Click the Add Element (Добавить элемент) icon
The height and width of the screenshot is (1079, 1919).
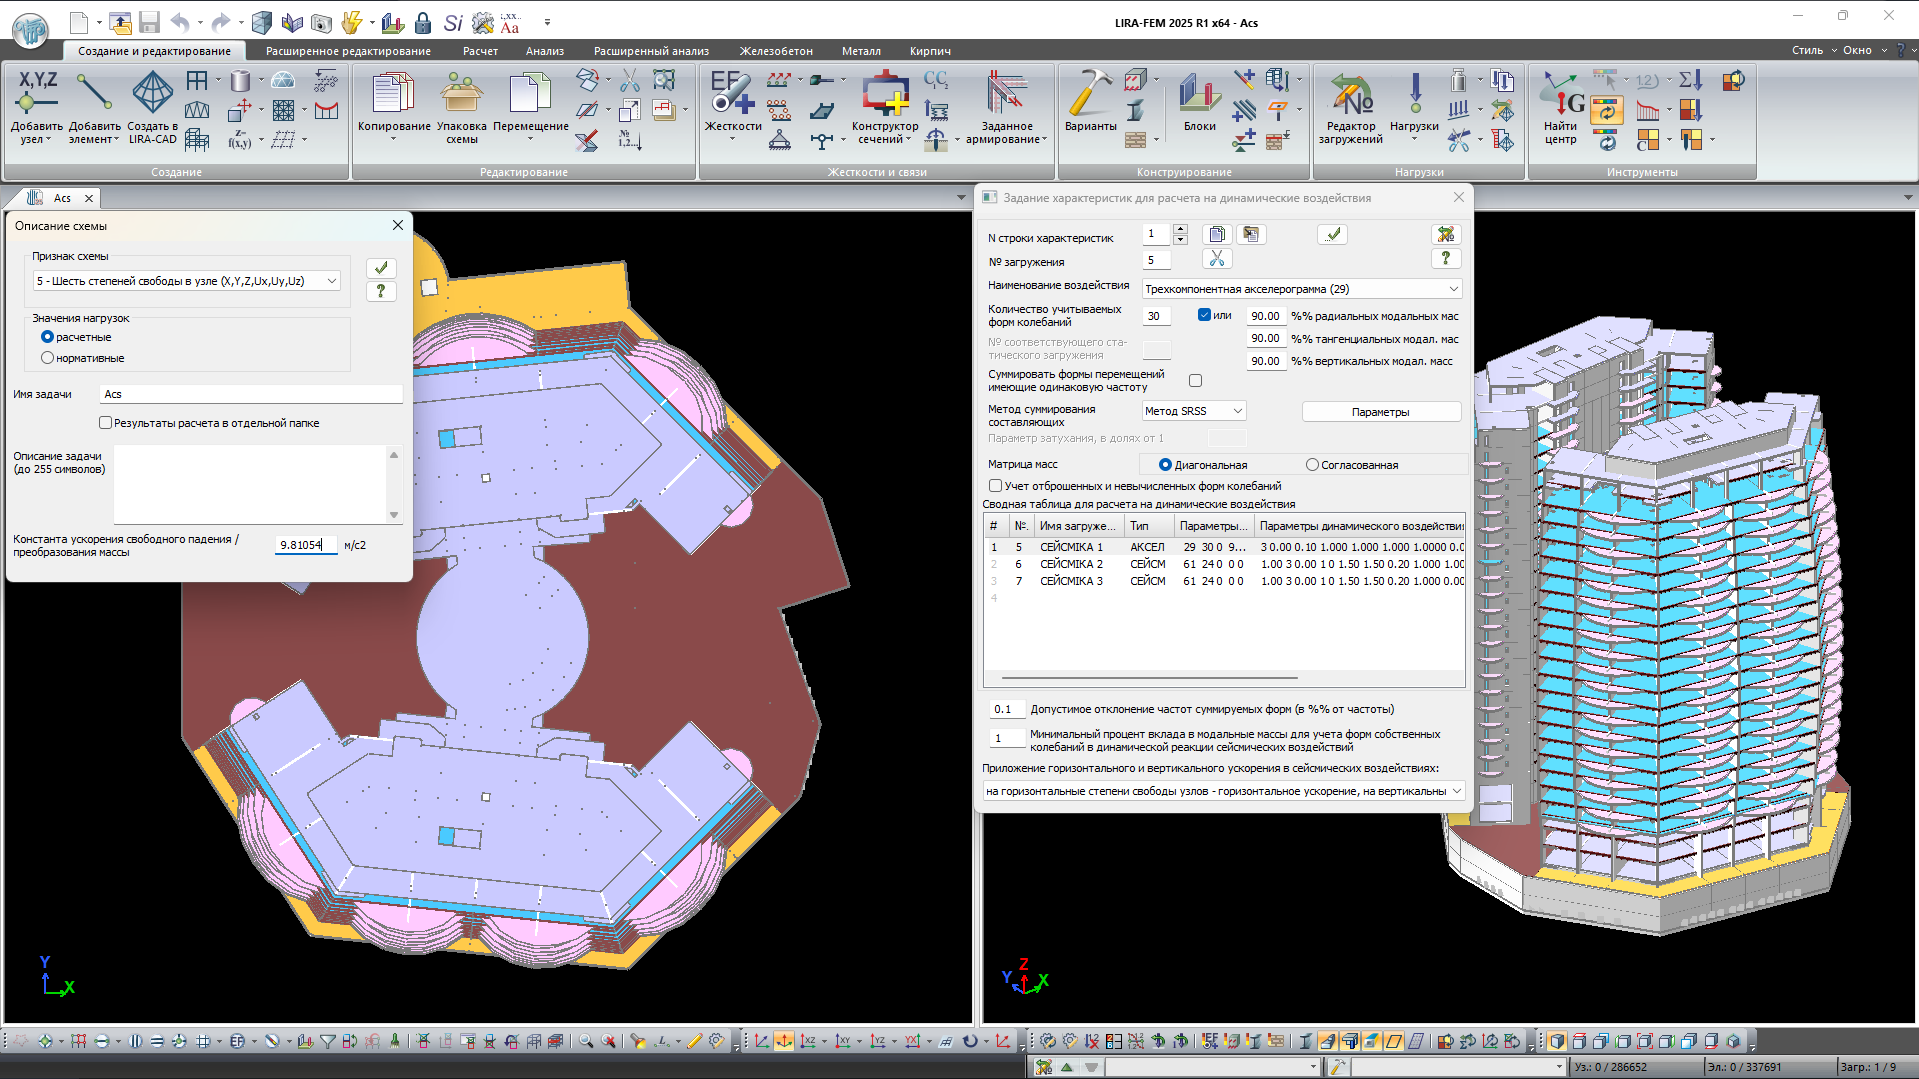[x=94, y=93]
